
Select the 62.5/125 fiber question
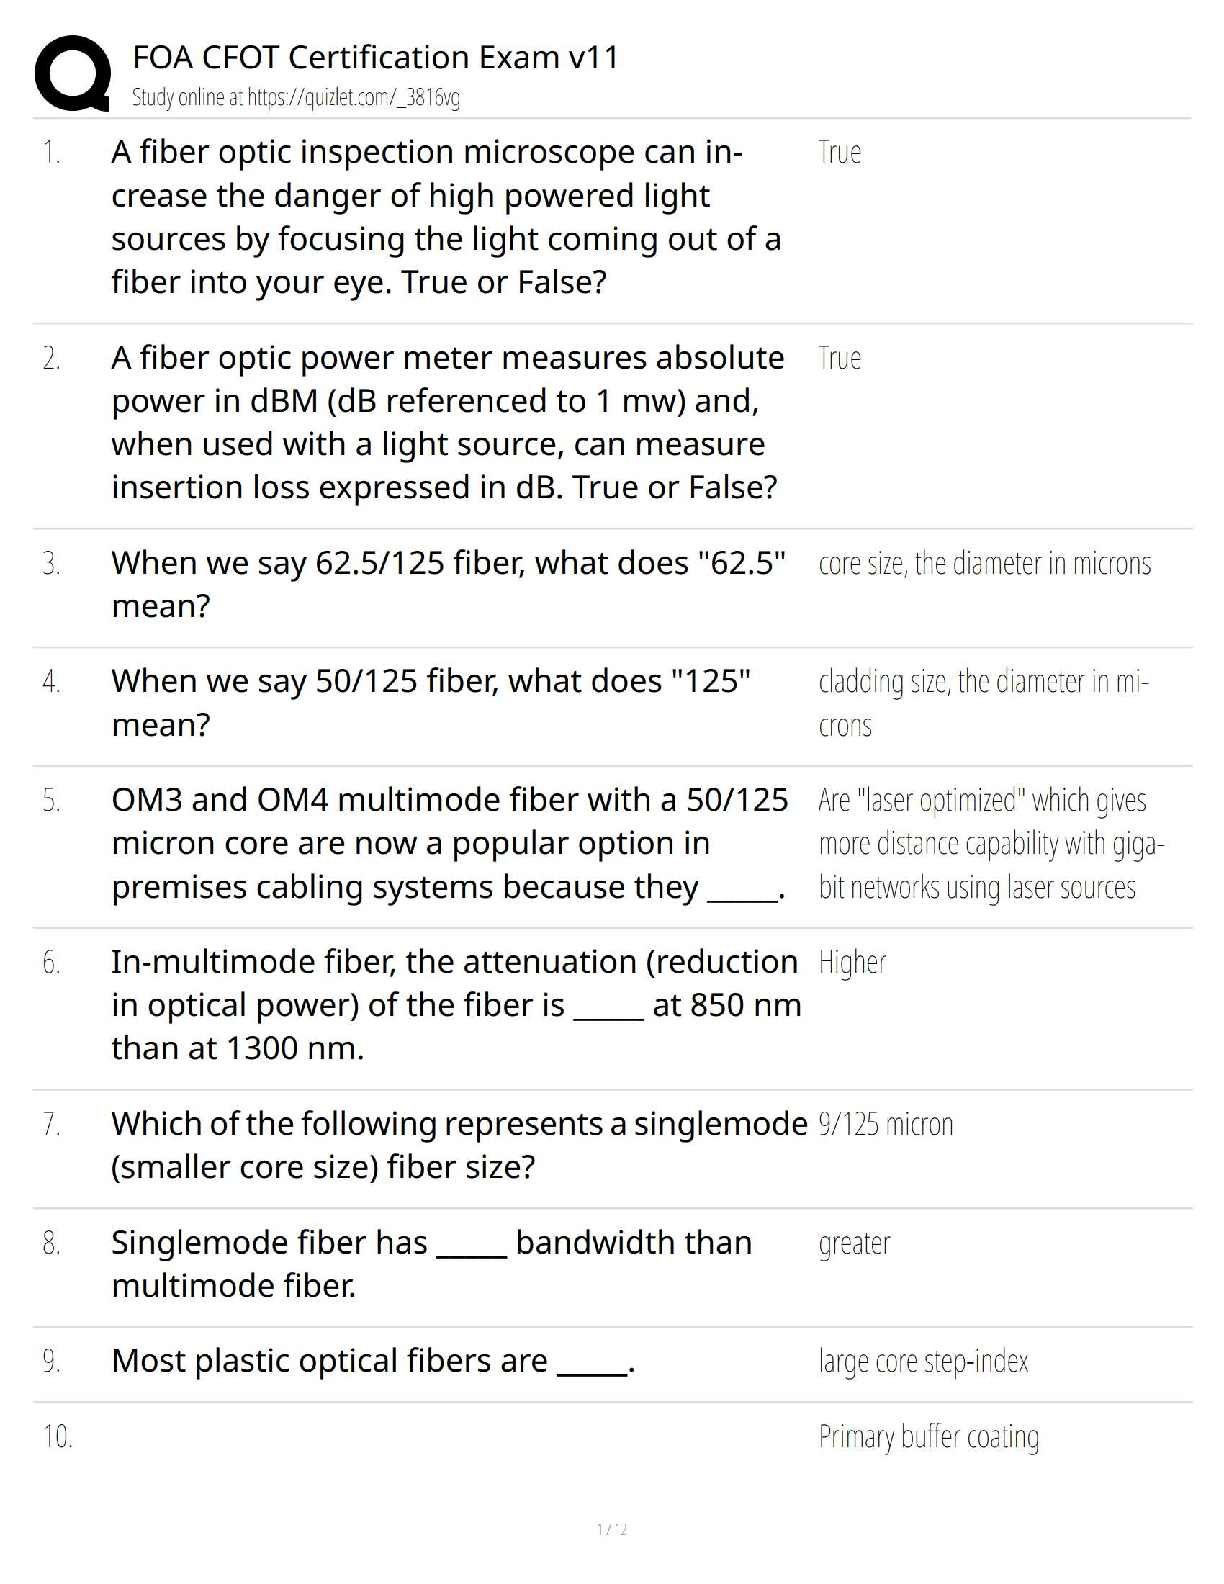point(447,584)
